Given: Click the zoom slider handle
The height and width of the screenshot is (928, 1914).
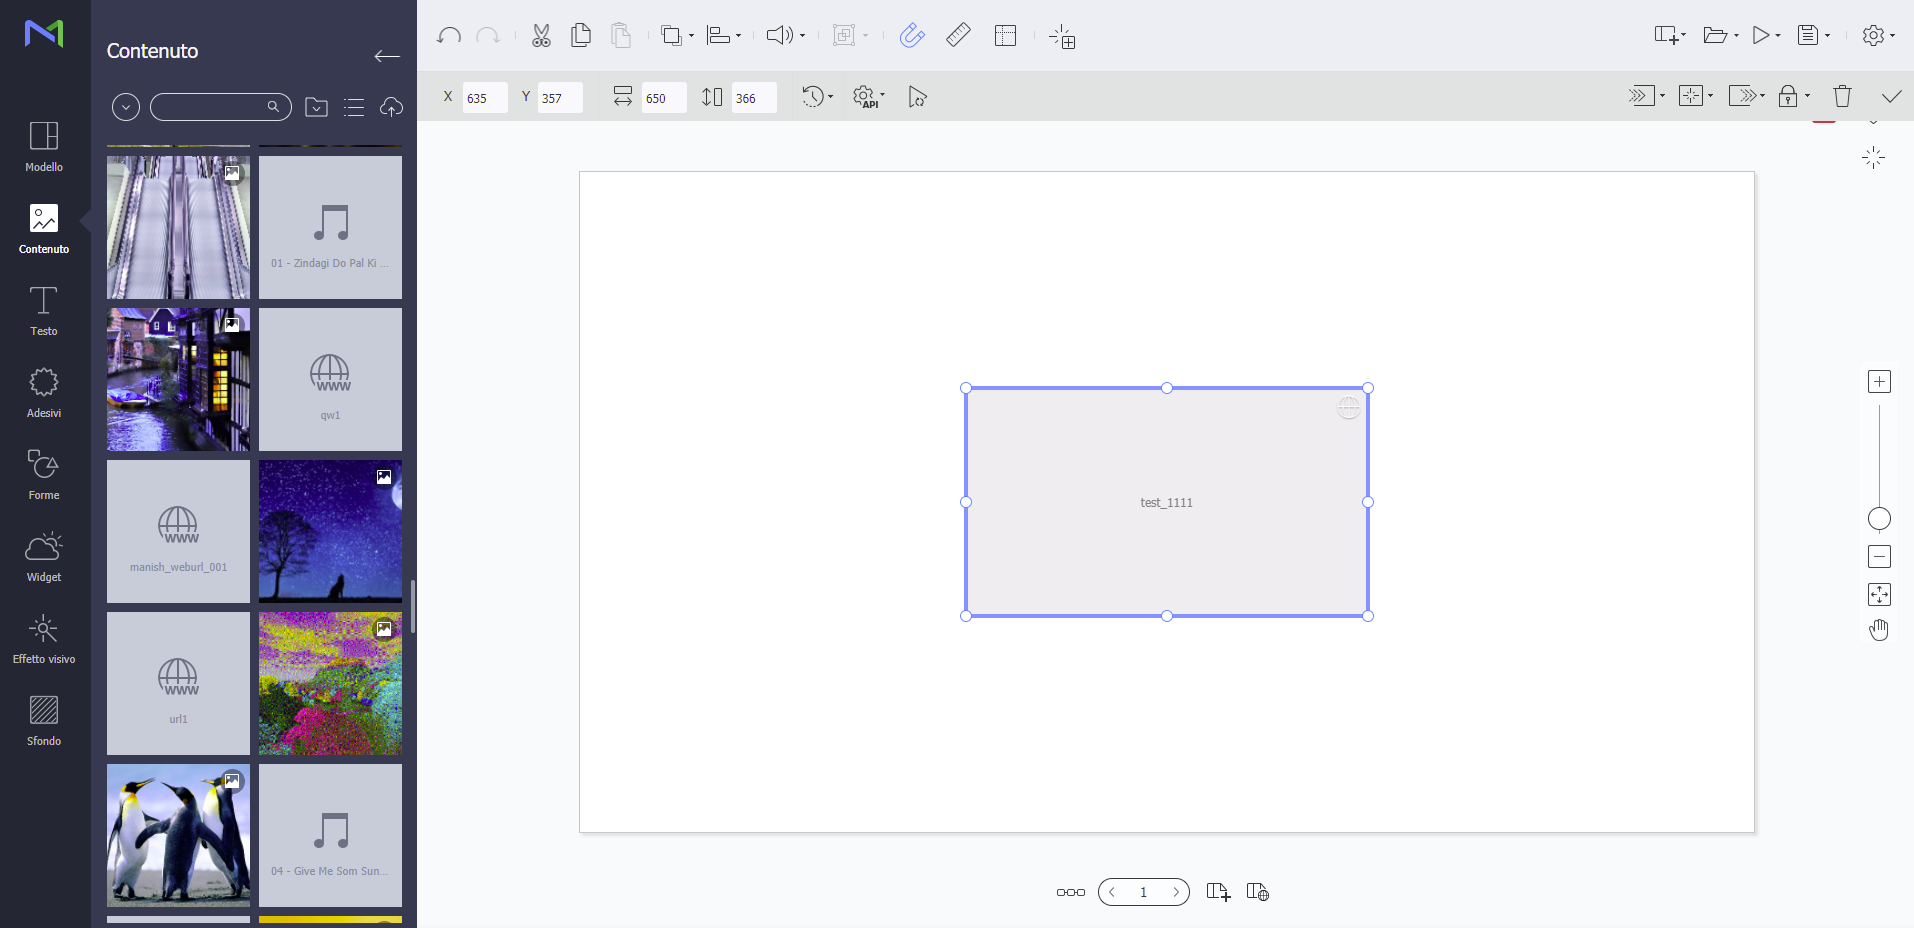Looking at the screenshot, I should pyautogui.click(x=1879, y=519).
